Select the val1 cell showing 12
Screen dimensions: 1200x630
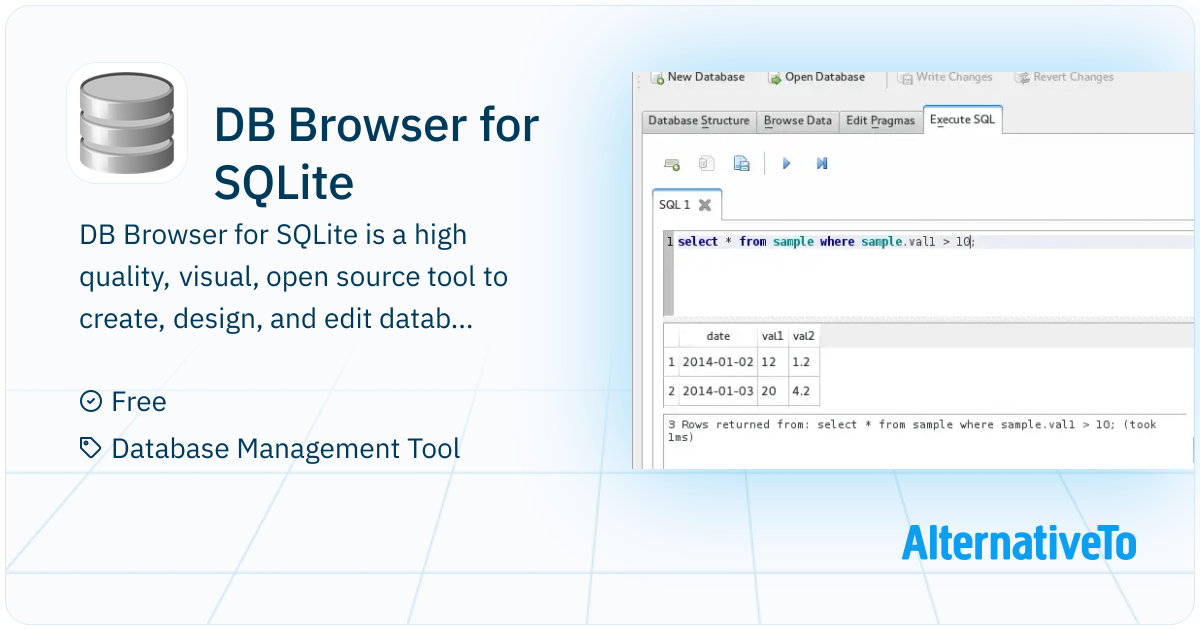(x=772, y=362)
